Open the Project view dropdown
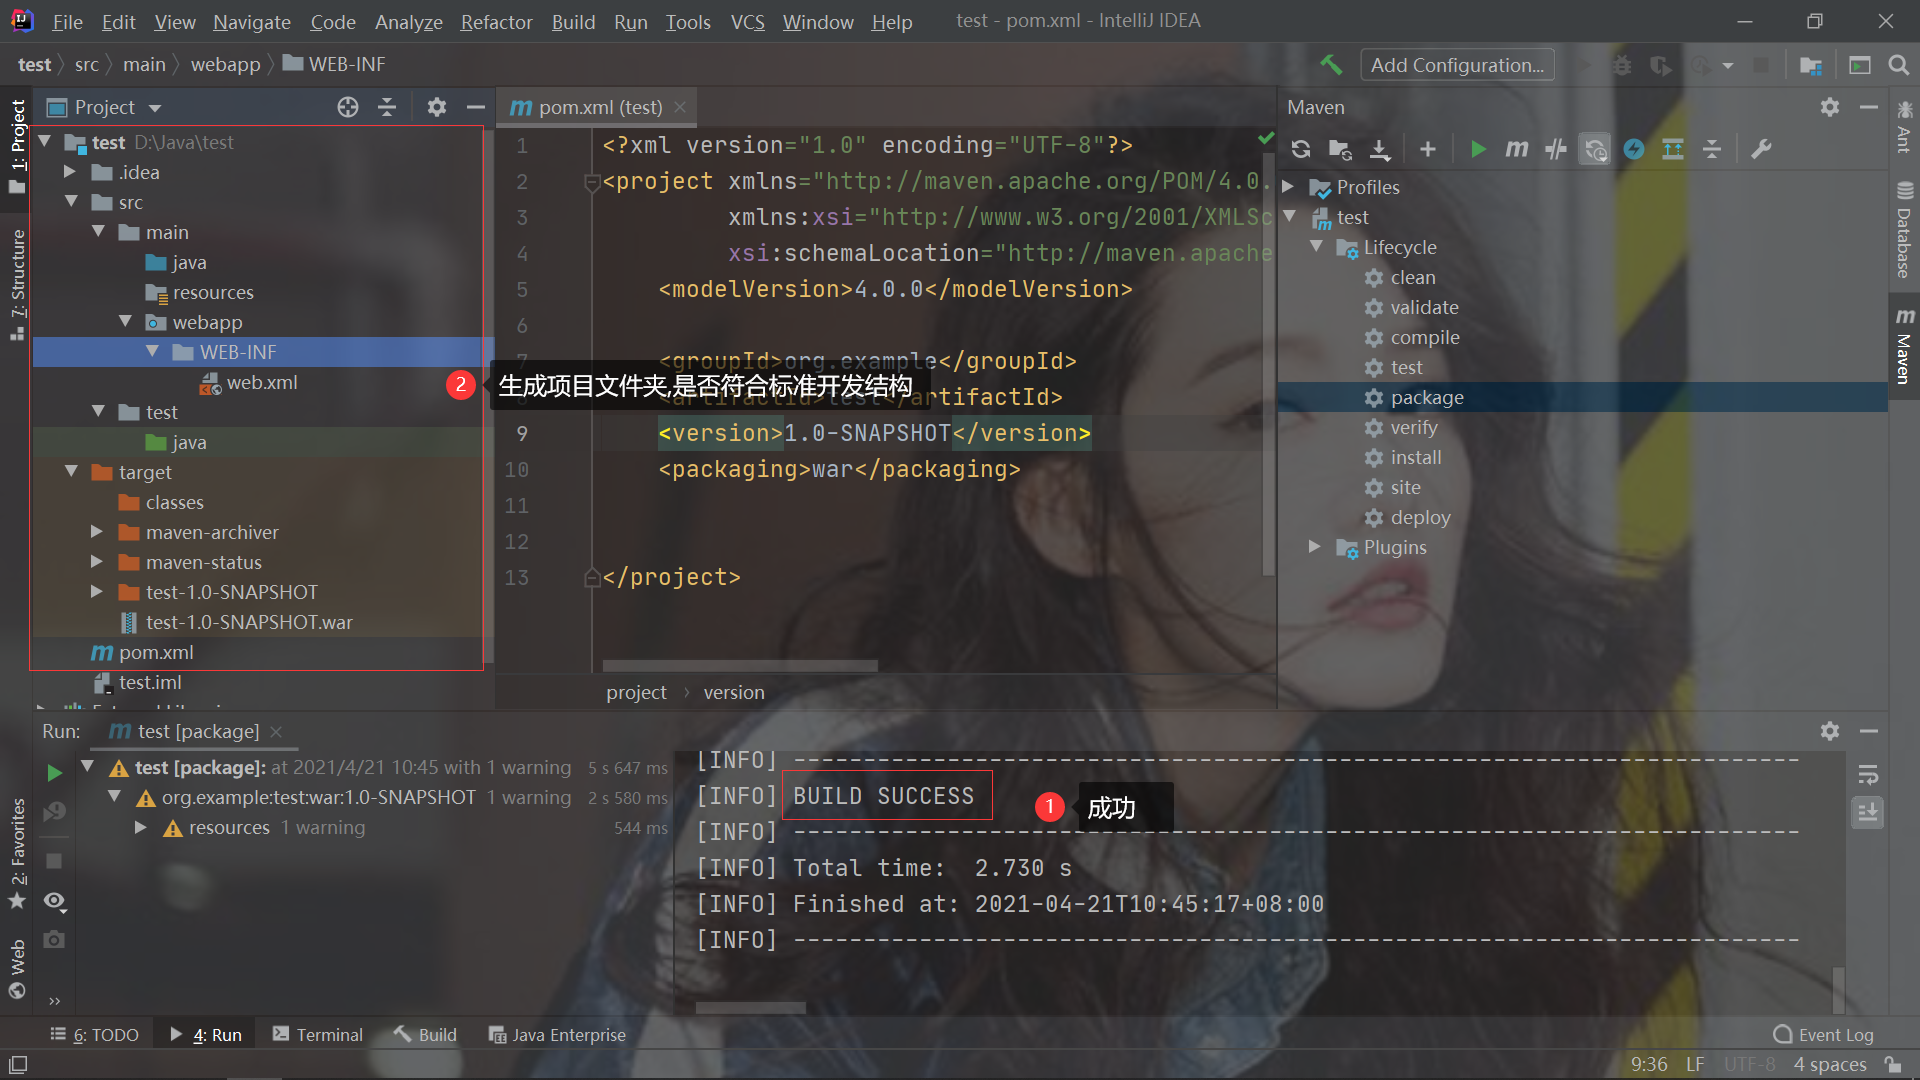Image resolution: width=1920 pixels, height=1080 pixels. point(155,107)
